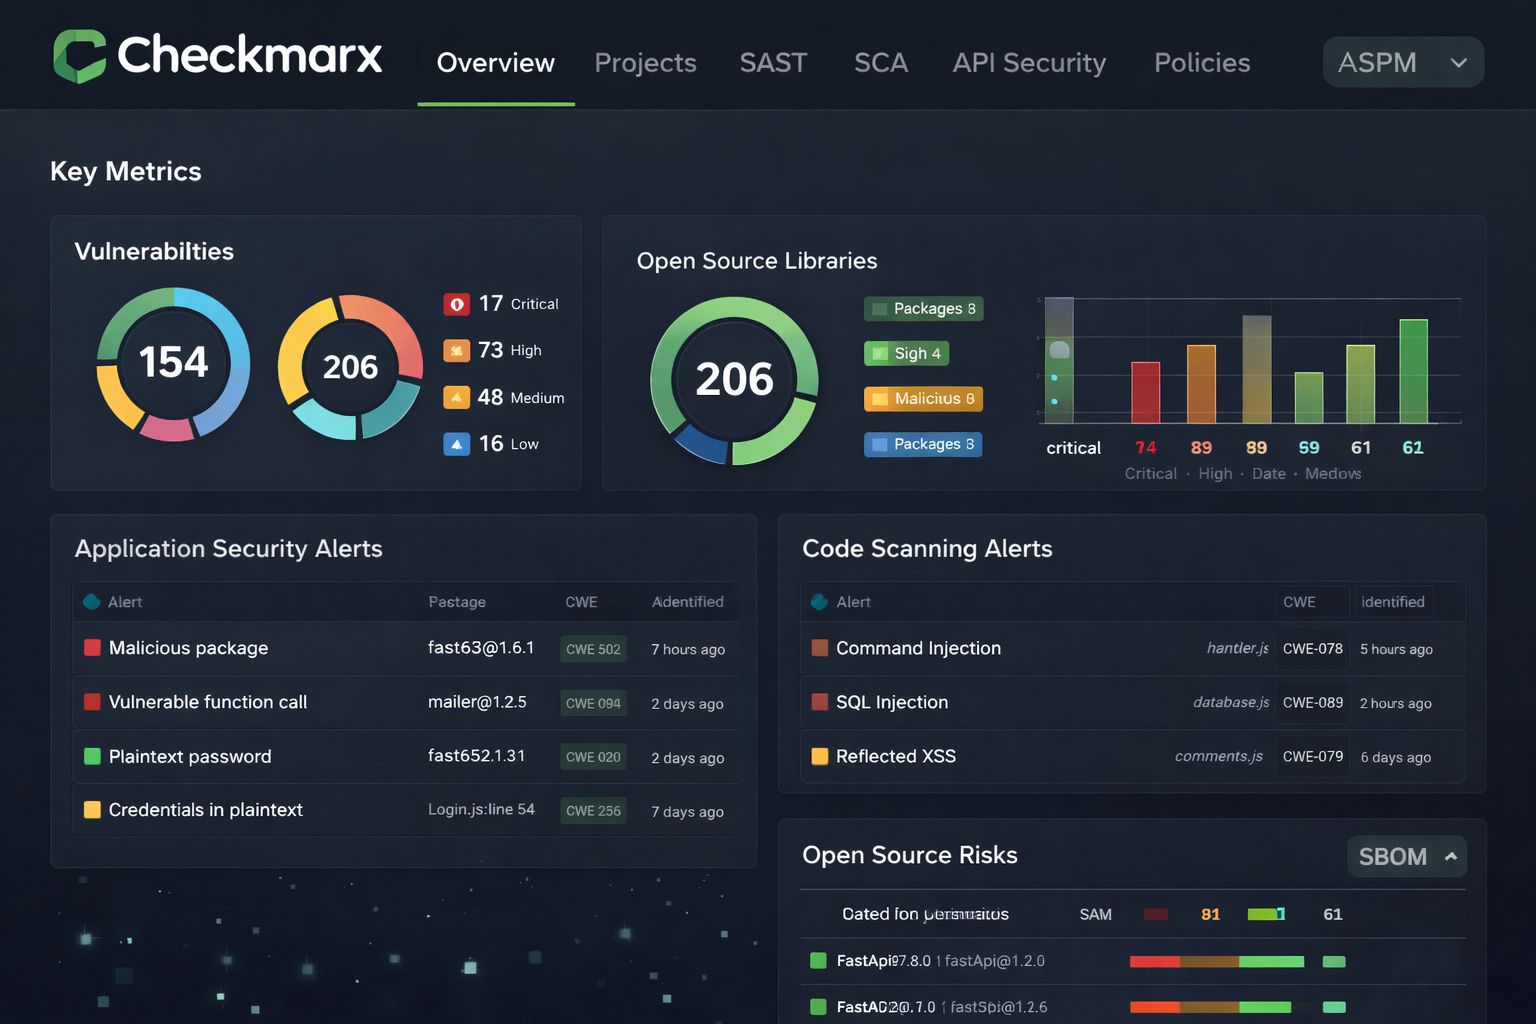Click marker beside SQL Injection
The height and width of the screenshot is (1024, 1536).
pyautogui.click(x=820, y=702)
